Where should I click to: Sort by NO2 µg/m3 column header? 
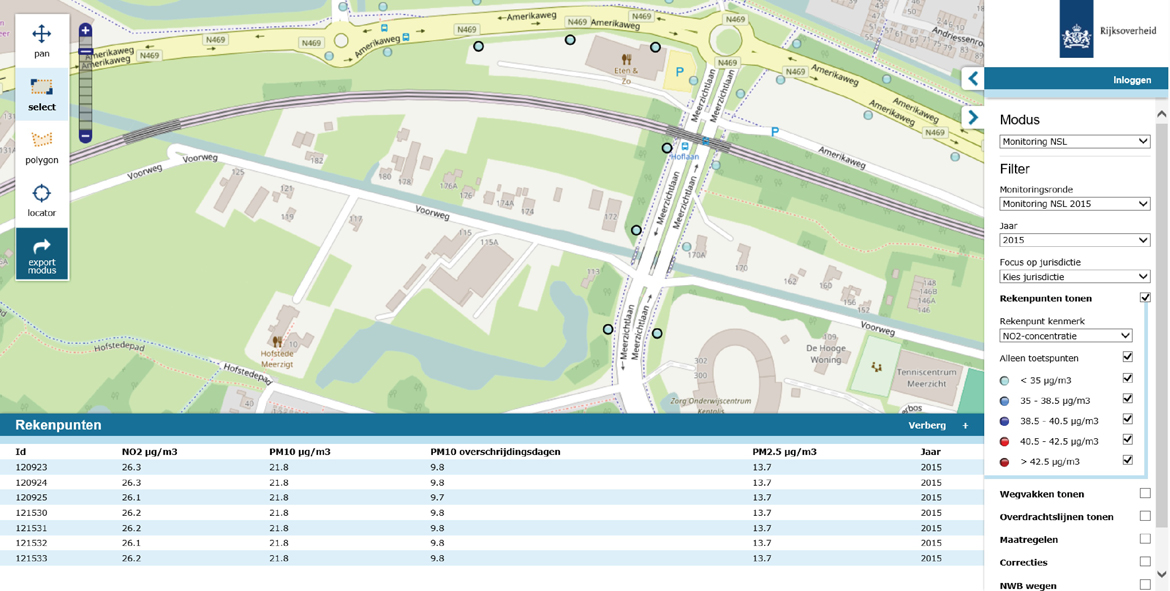point(149,452)
